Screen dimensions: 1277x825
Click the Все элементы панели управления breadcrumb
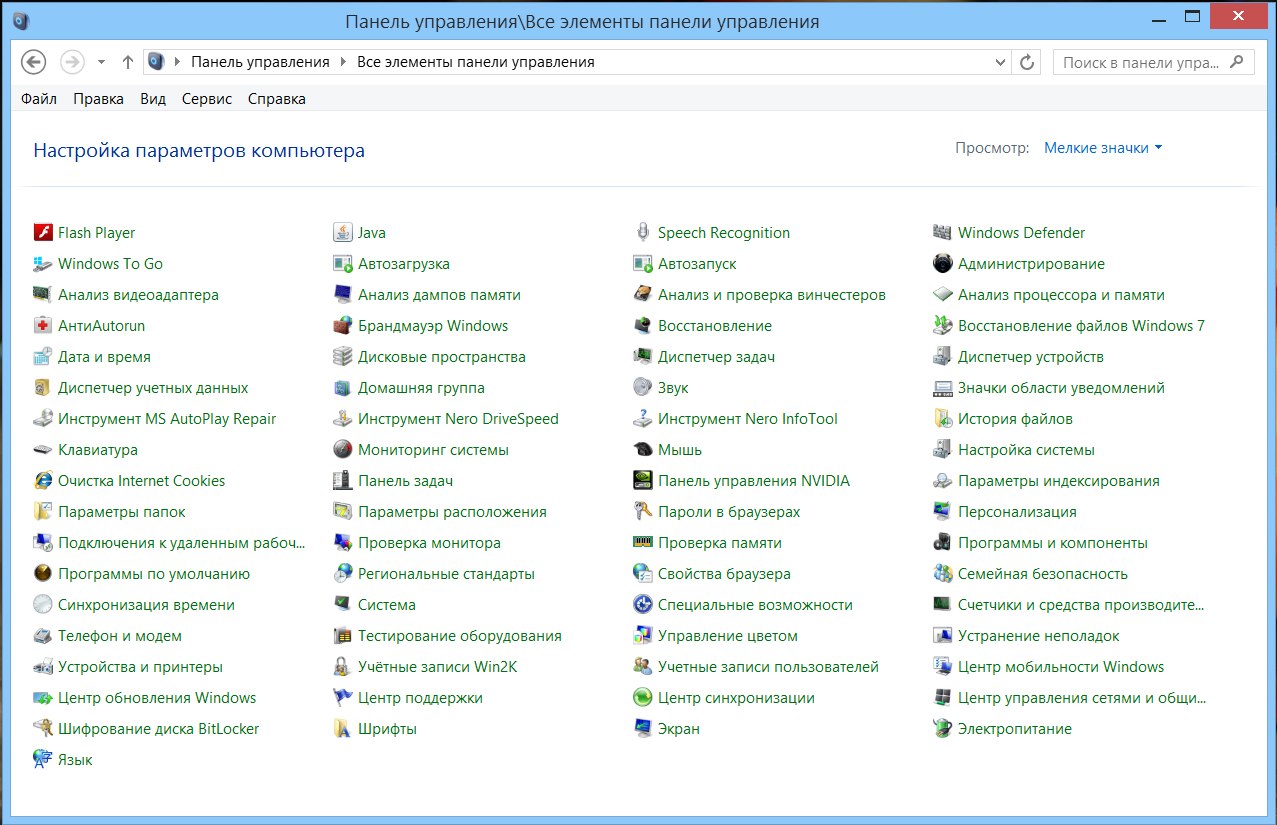coord(476,62)
